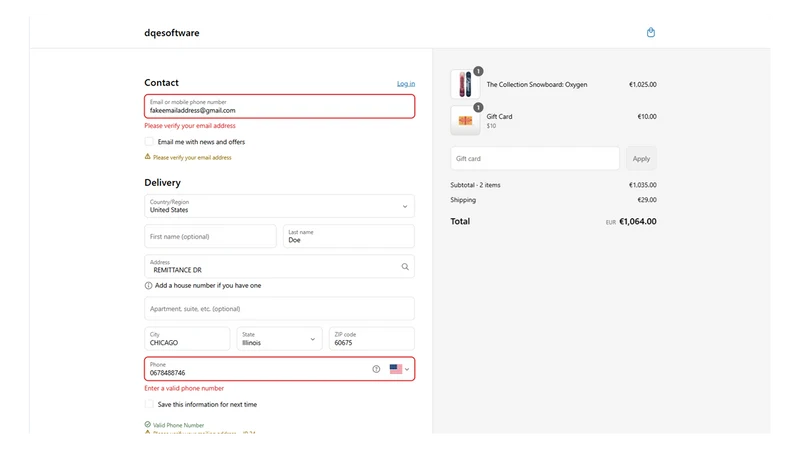Follow the Log in link

point(406,84)
